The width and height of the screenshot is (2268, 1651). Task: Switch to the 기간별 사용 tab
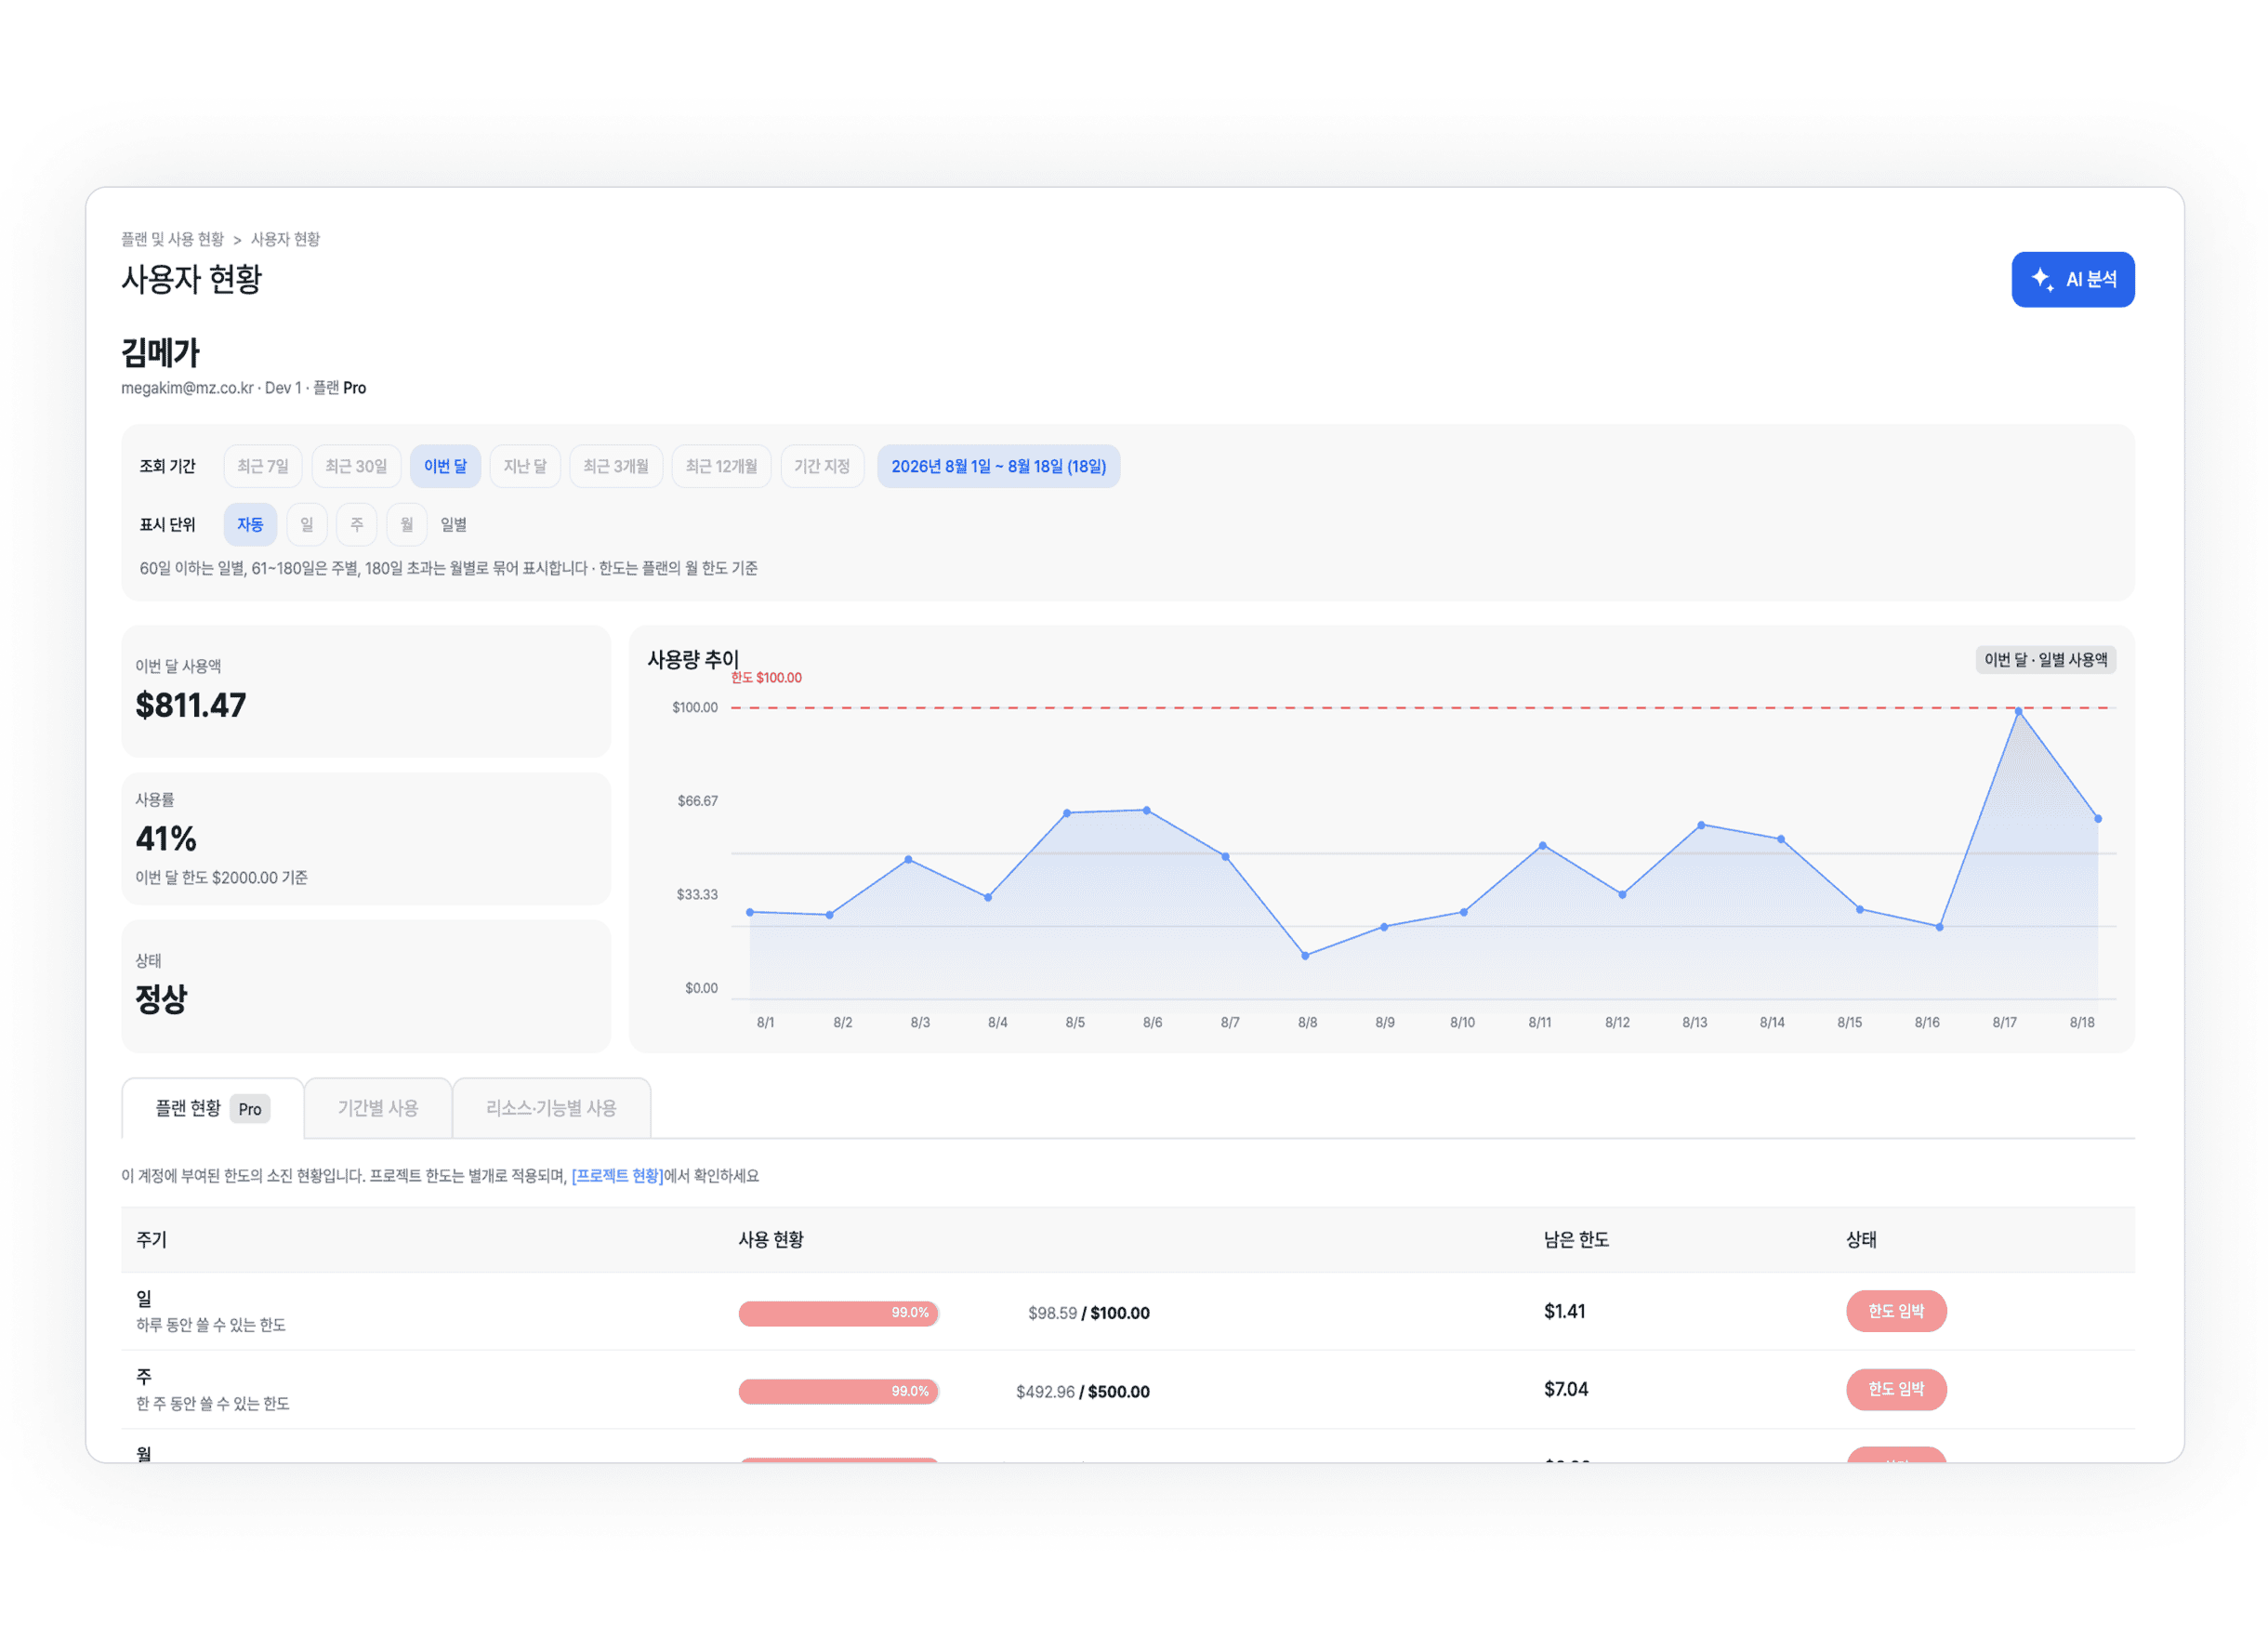tap(378, 1108)
